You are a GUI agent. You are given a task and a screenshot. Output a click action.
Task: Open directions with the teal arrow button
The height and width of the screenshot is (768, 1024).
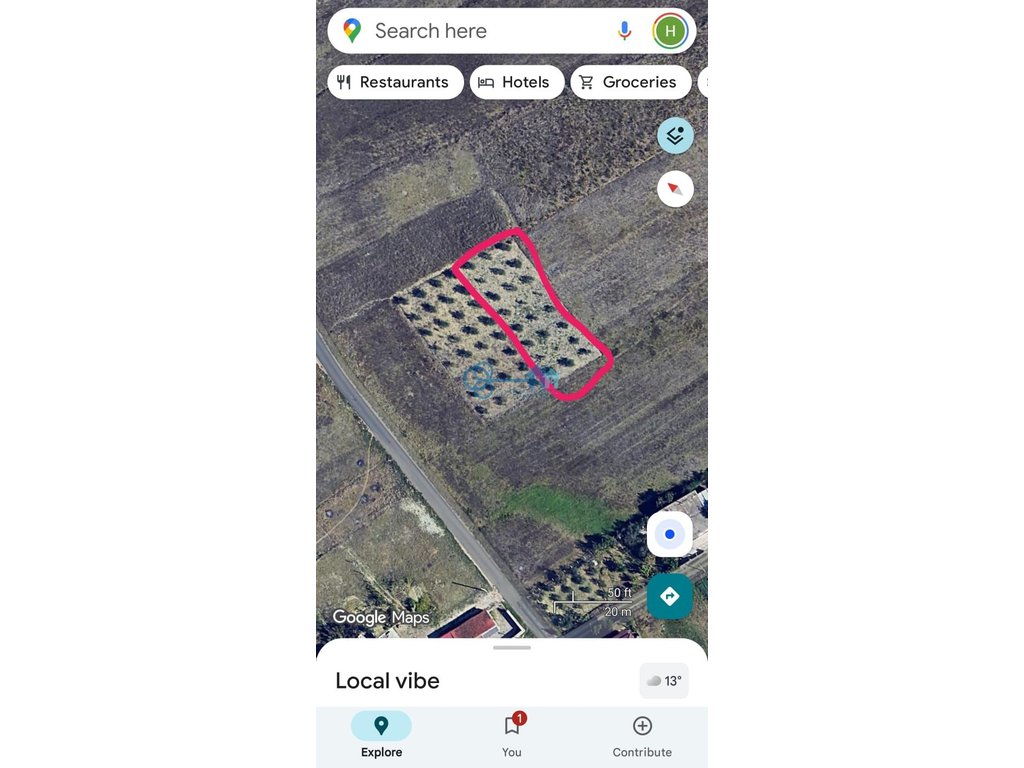pyautogui.click(x=669, y=596)
